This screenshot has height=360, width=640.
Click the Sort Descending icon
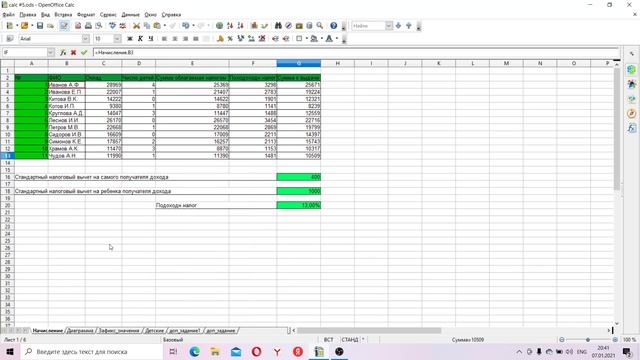pyautogui.click(x=240, y=26)
